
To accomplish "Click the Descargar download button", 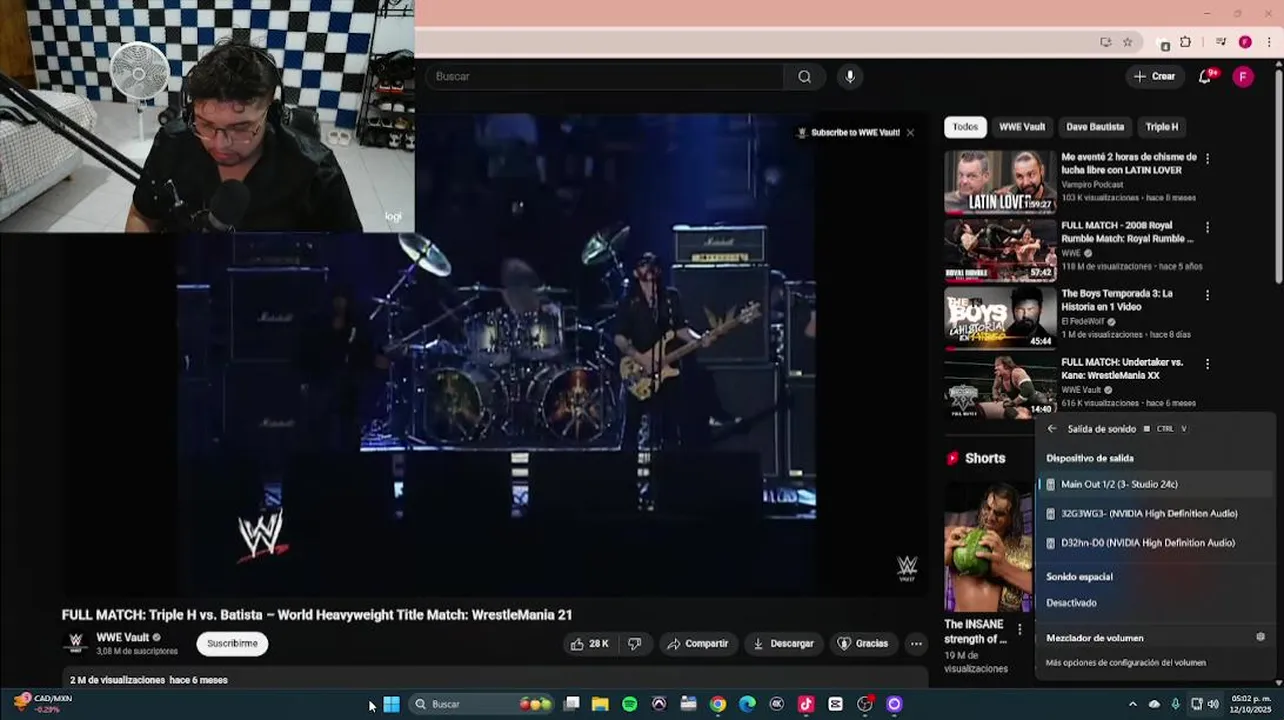I will tap(783, 644).
